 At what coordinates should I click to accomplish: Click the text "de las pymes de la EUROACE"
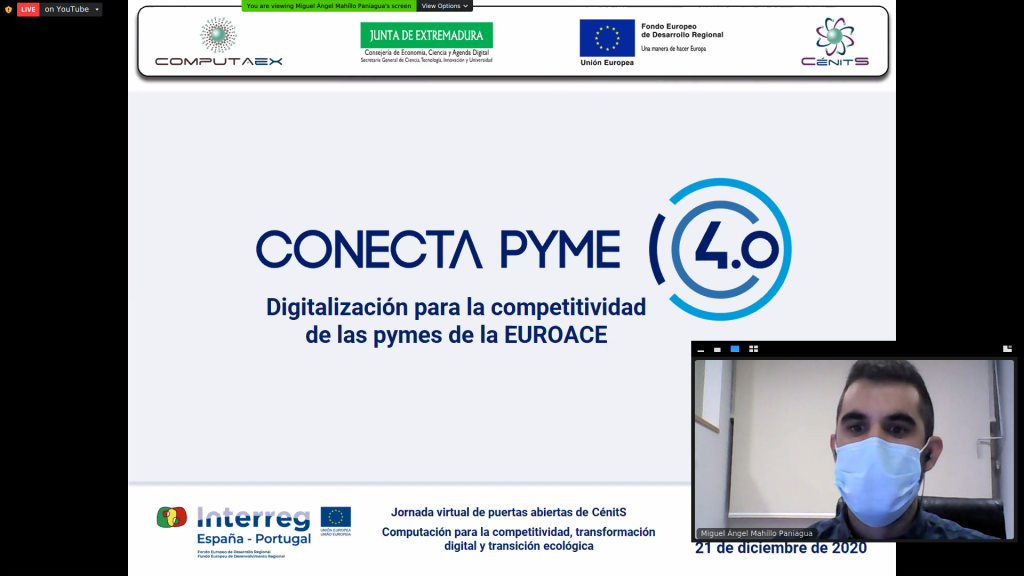coord(456,335)
